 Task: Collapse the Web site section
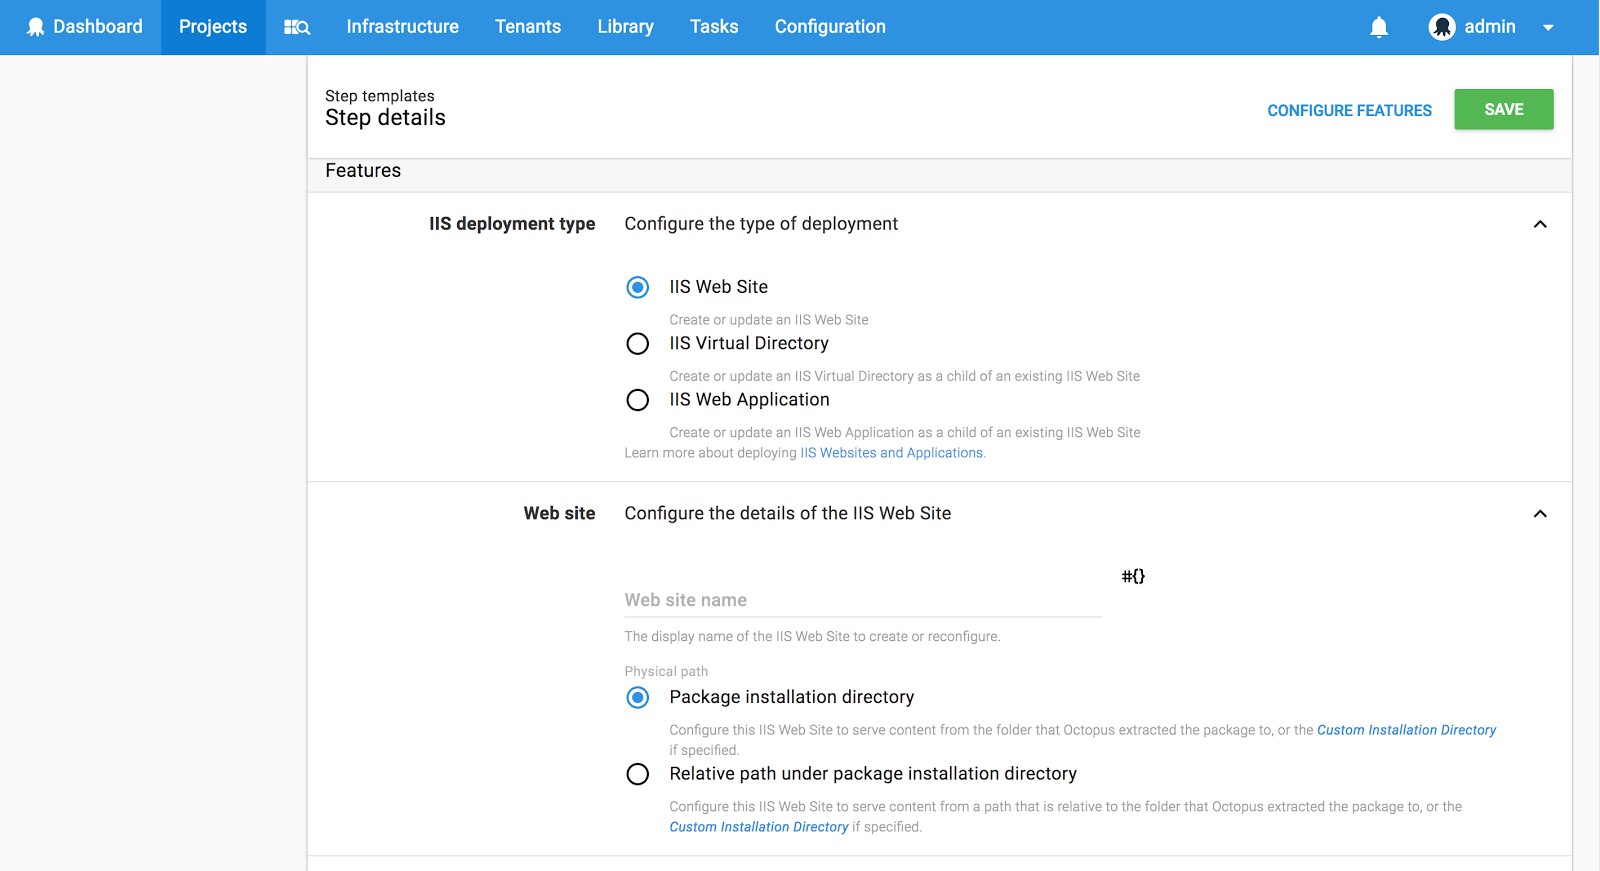[x=1540, y=514]
